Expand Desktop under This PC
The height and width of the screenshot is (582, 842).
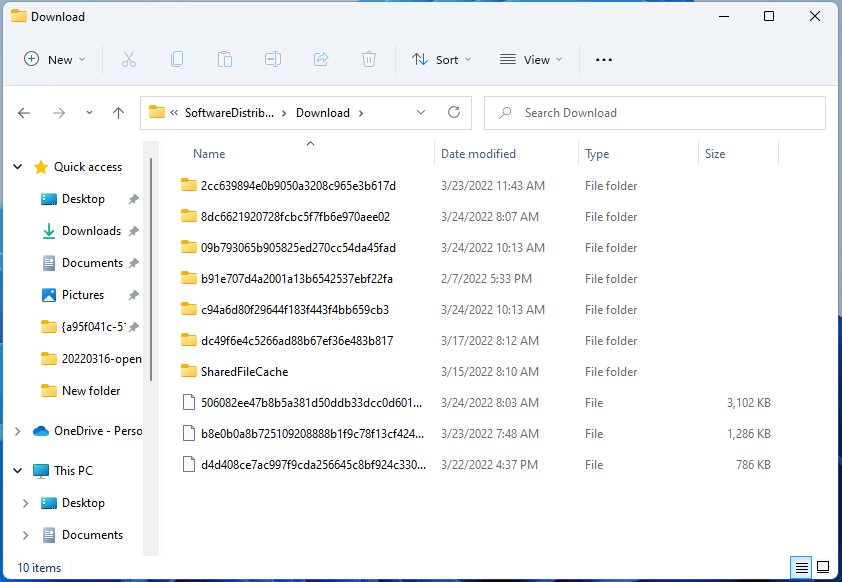coord(25,503)
